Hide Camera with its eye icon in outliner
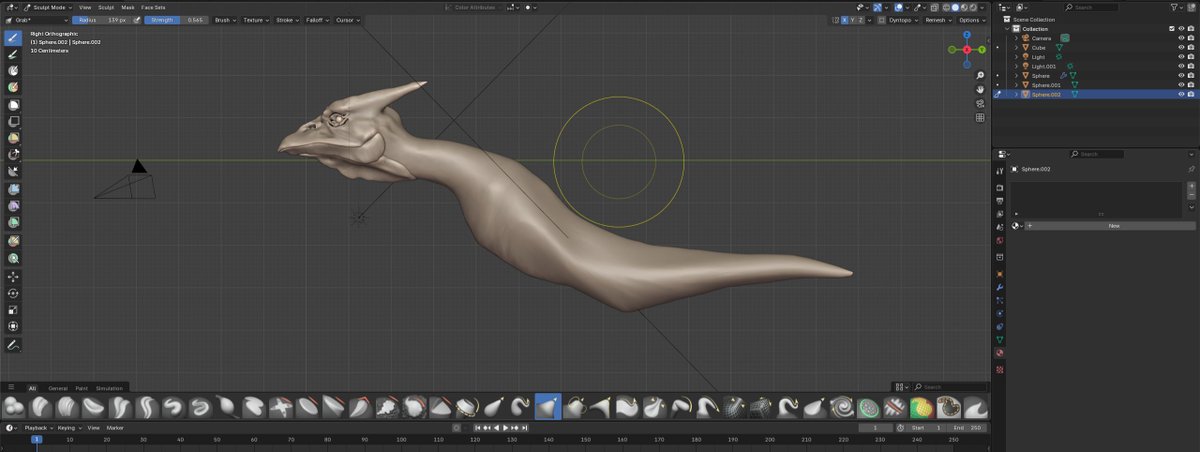The height and width of the screenshot is (452, 1200). (x=1181, y=38)
